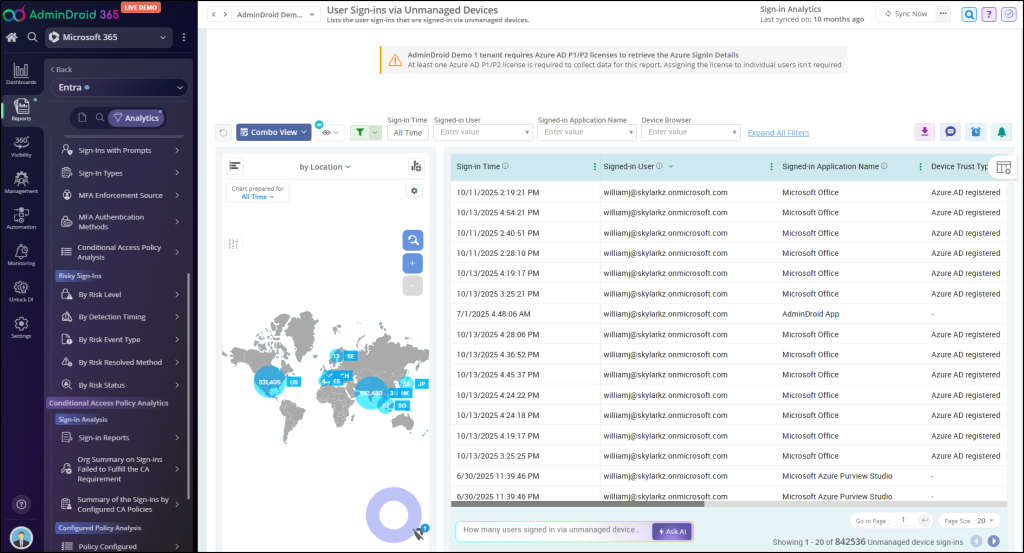Click the email report icon

pyautogui.click(x=950, y=132)
